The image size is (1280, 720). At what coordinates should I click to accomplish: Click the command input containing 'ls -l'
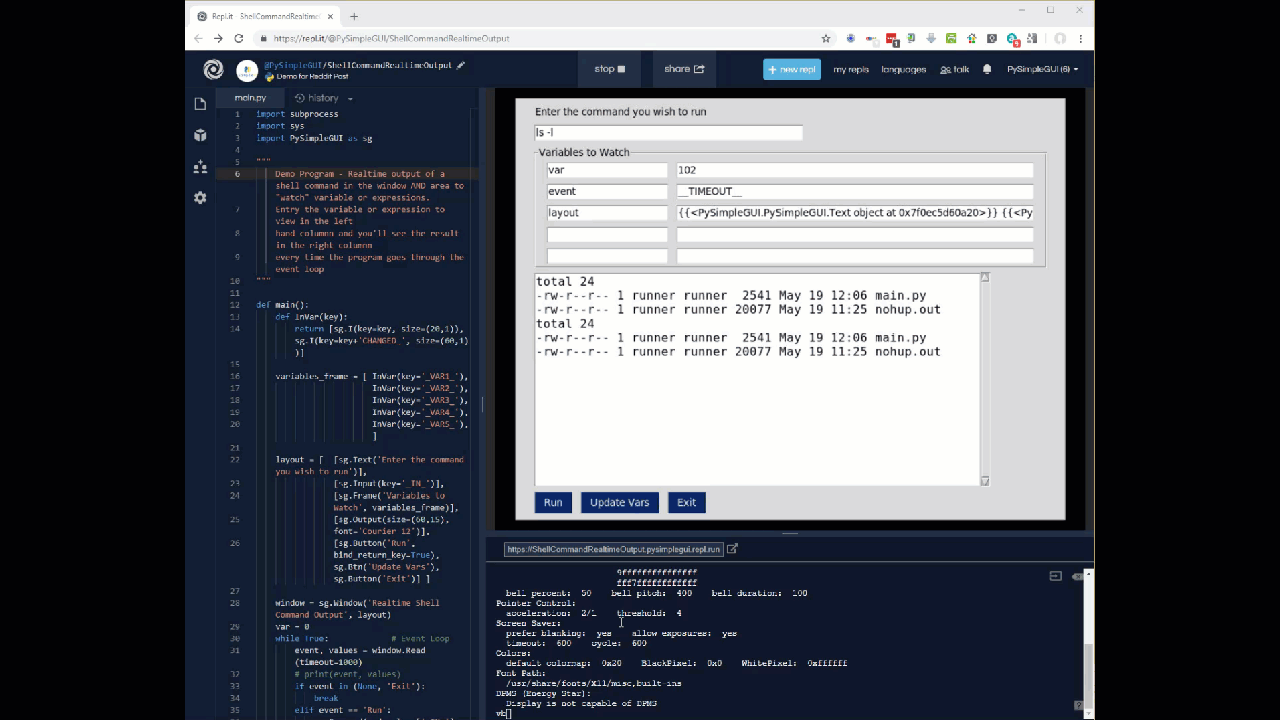pos(668,132)
